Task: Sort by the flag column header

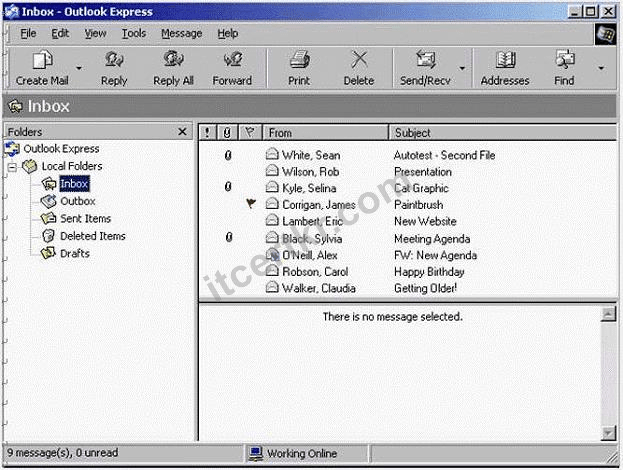Action: pos(250,132)
